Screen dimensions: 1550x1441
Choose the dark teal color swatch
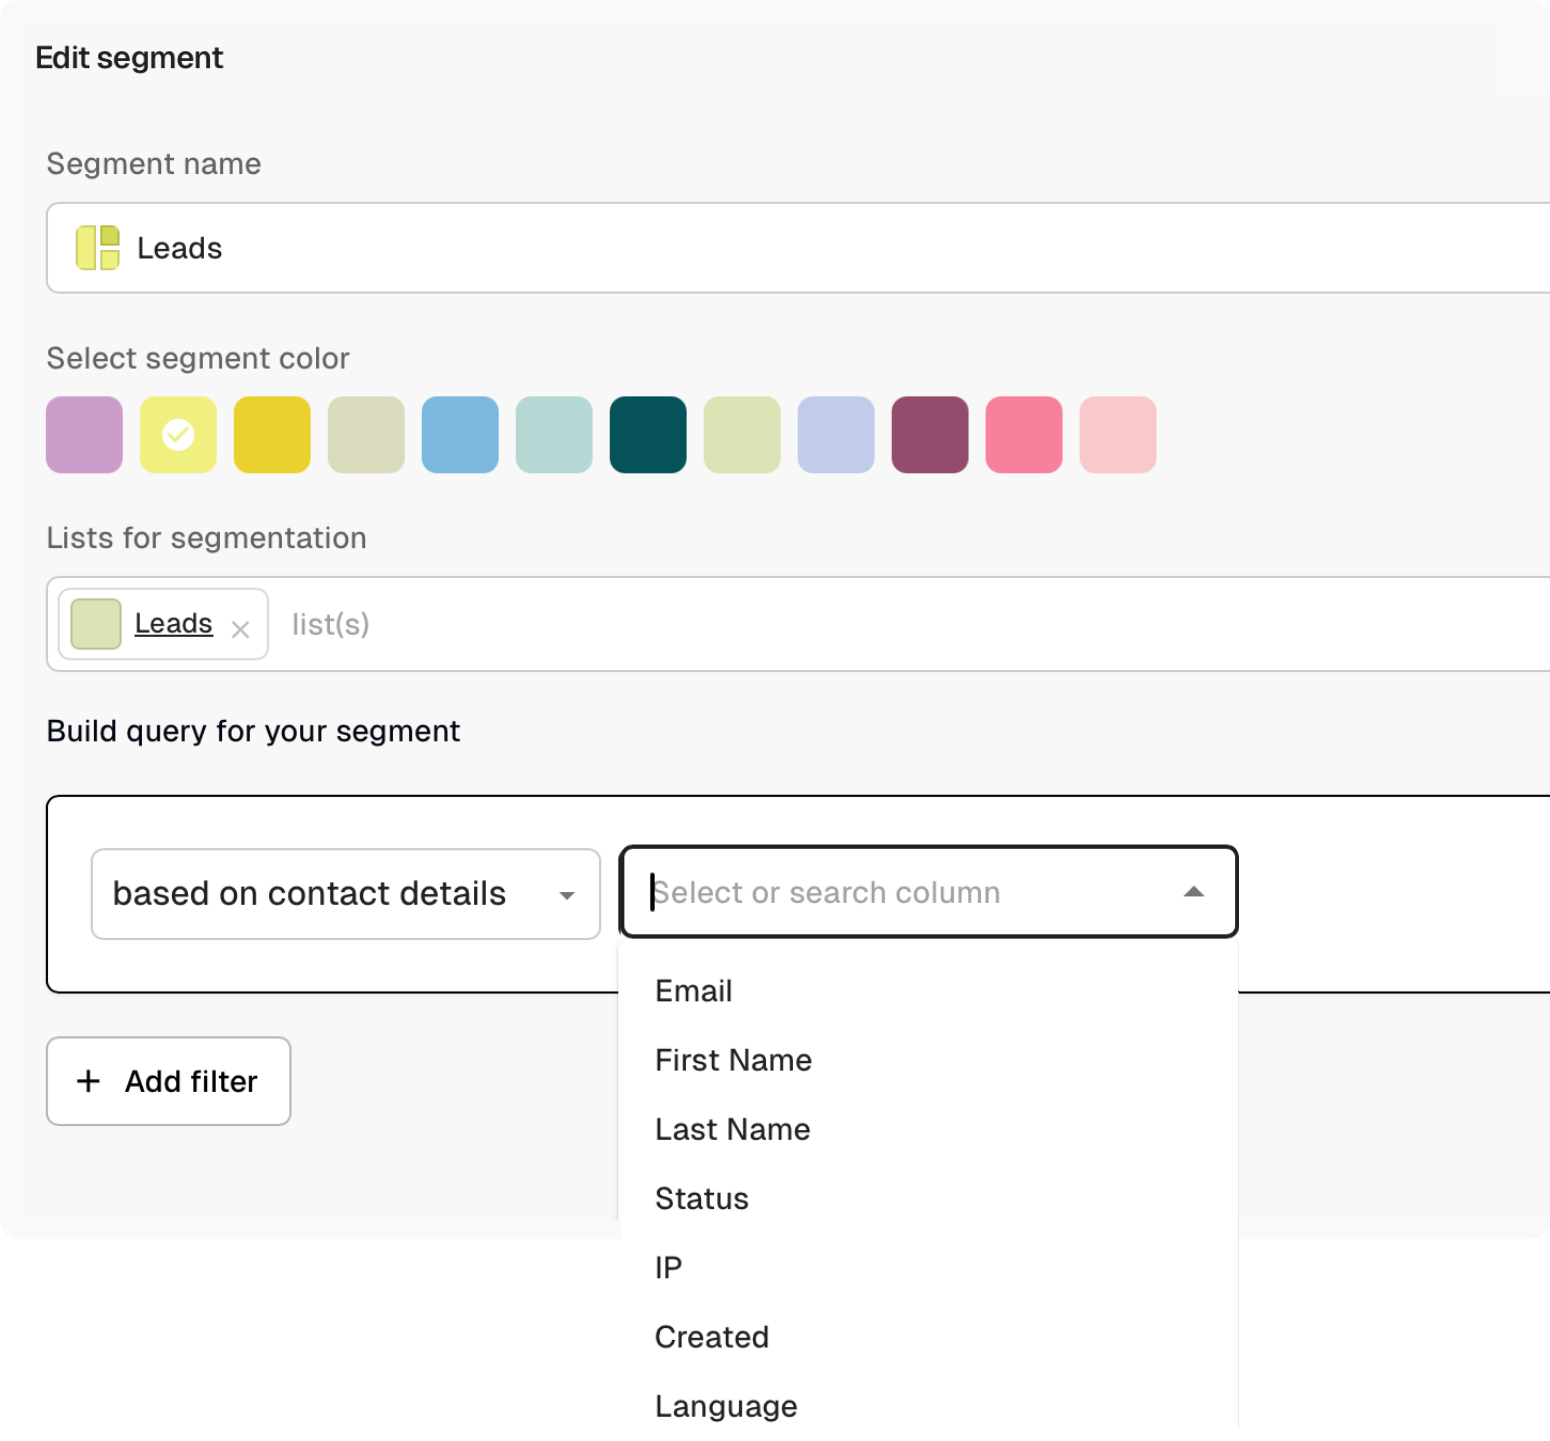pyautogui.click(x=648, y=435)
